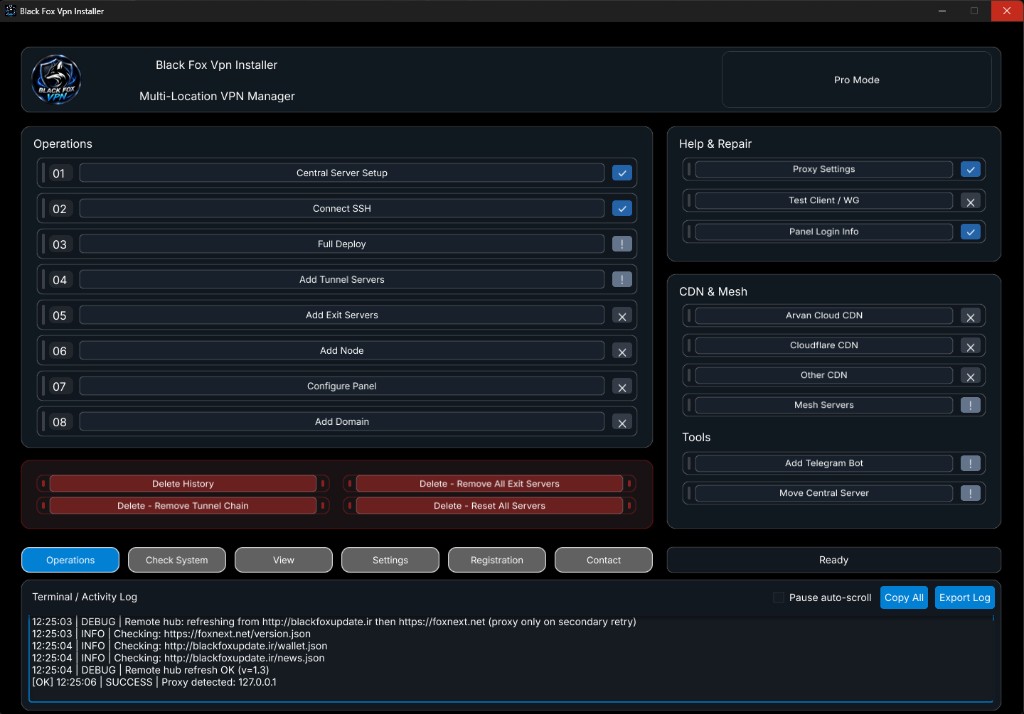Click the X status icon for Arvan Cloud CDN
Screen dimensions: 1024x714
point(970,316)
